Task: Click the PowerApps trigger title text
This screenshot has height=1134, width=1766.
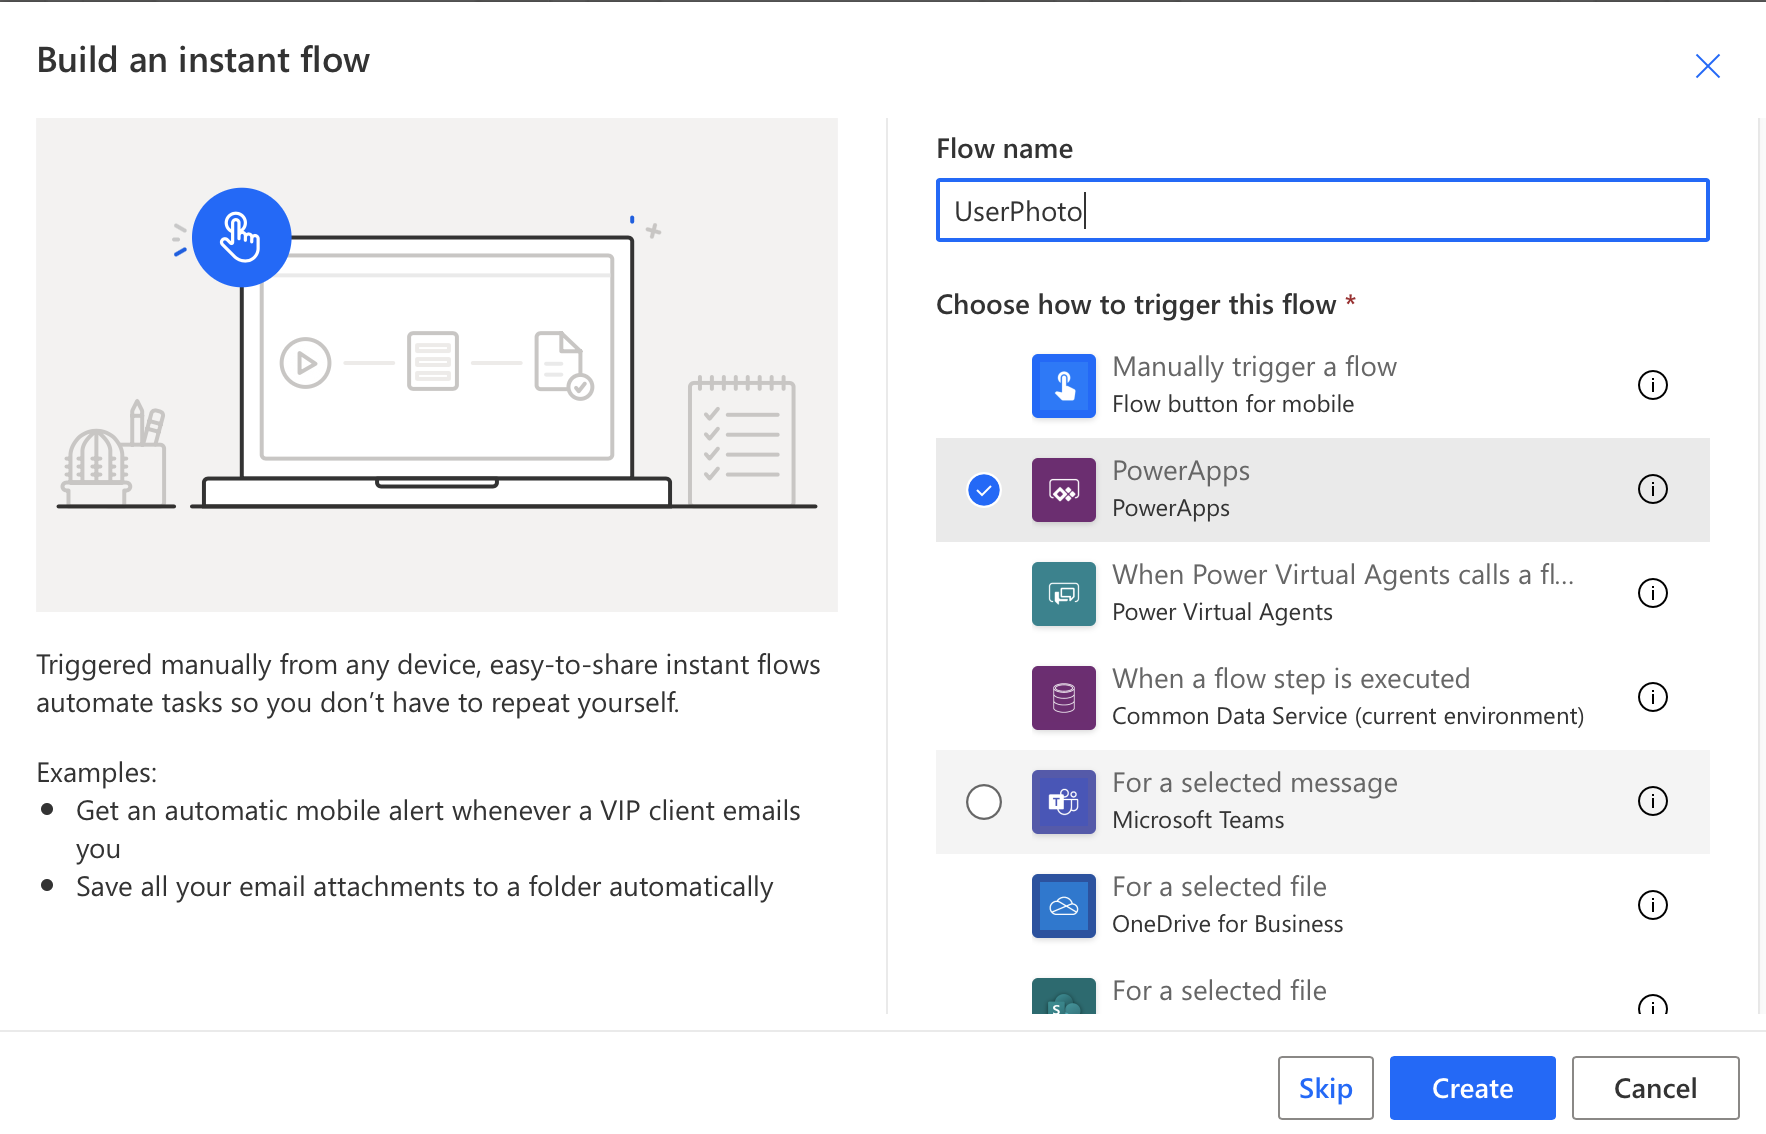Action: (x=1181, y=471)
